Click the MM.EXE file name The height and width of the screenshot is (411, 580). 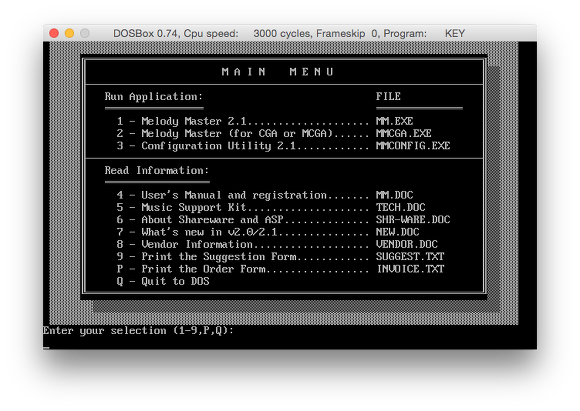(x=395, y=121)
